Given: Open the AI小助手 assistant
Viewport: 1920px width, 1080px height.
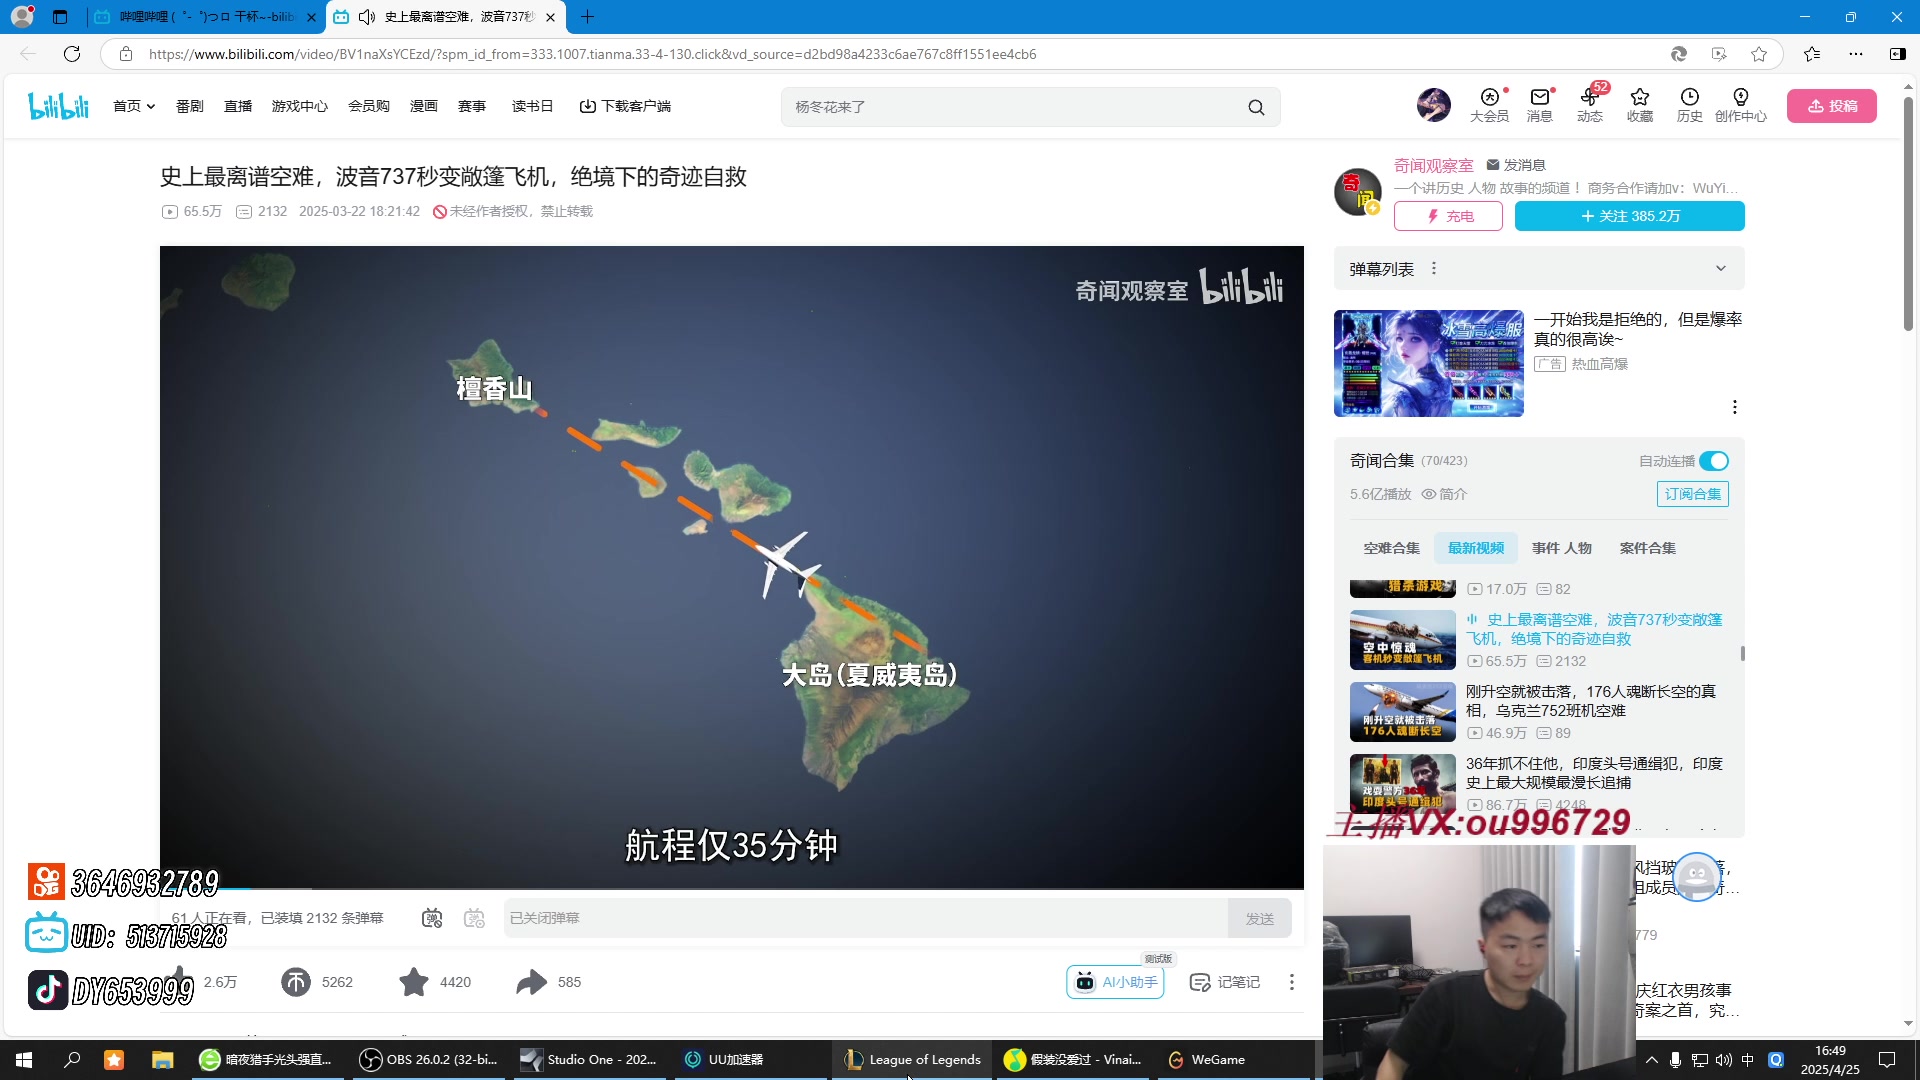Looking at the screenshot, I should [x=1115, y=982].
